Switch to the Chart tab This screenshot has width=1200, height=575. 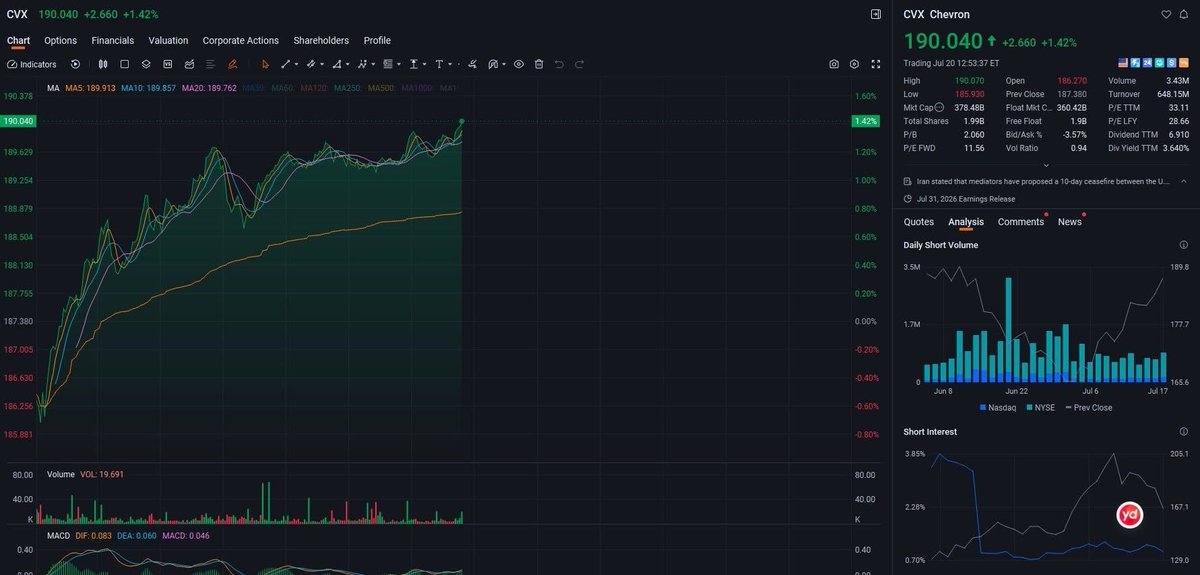(x=18, y=40)
